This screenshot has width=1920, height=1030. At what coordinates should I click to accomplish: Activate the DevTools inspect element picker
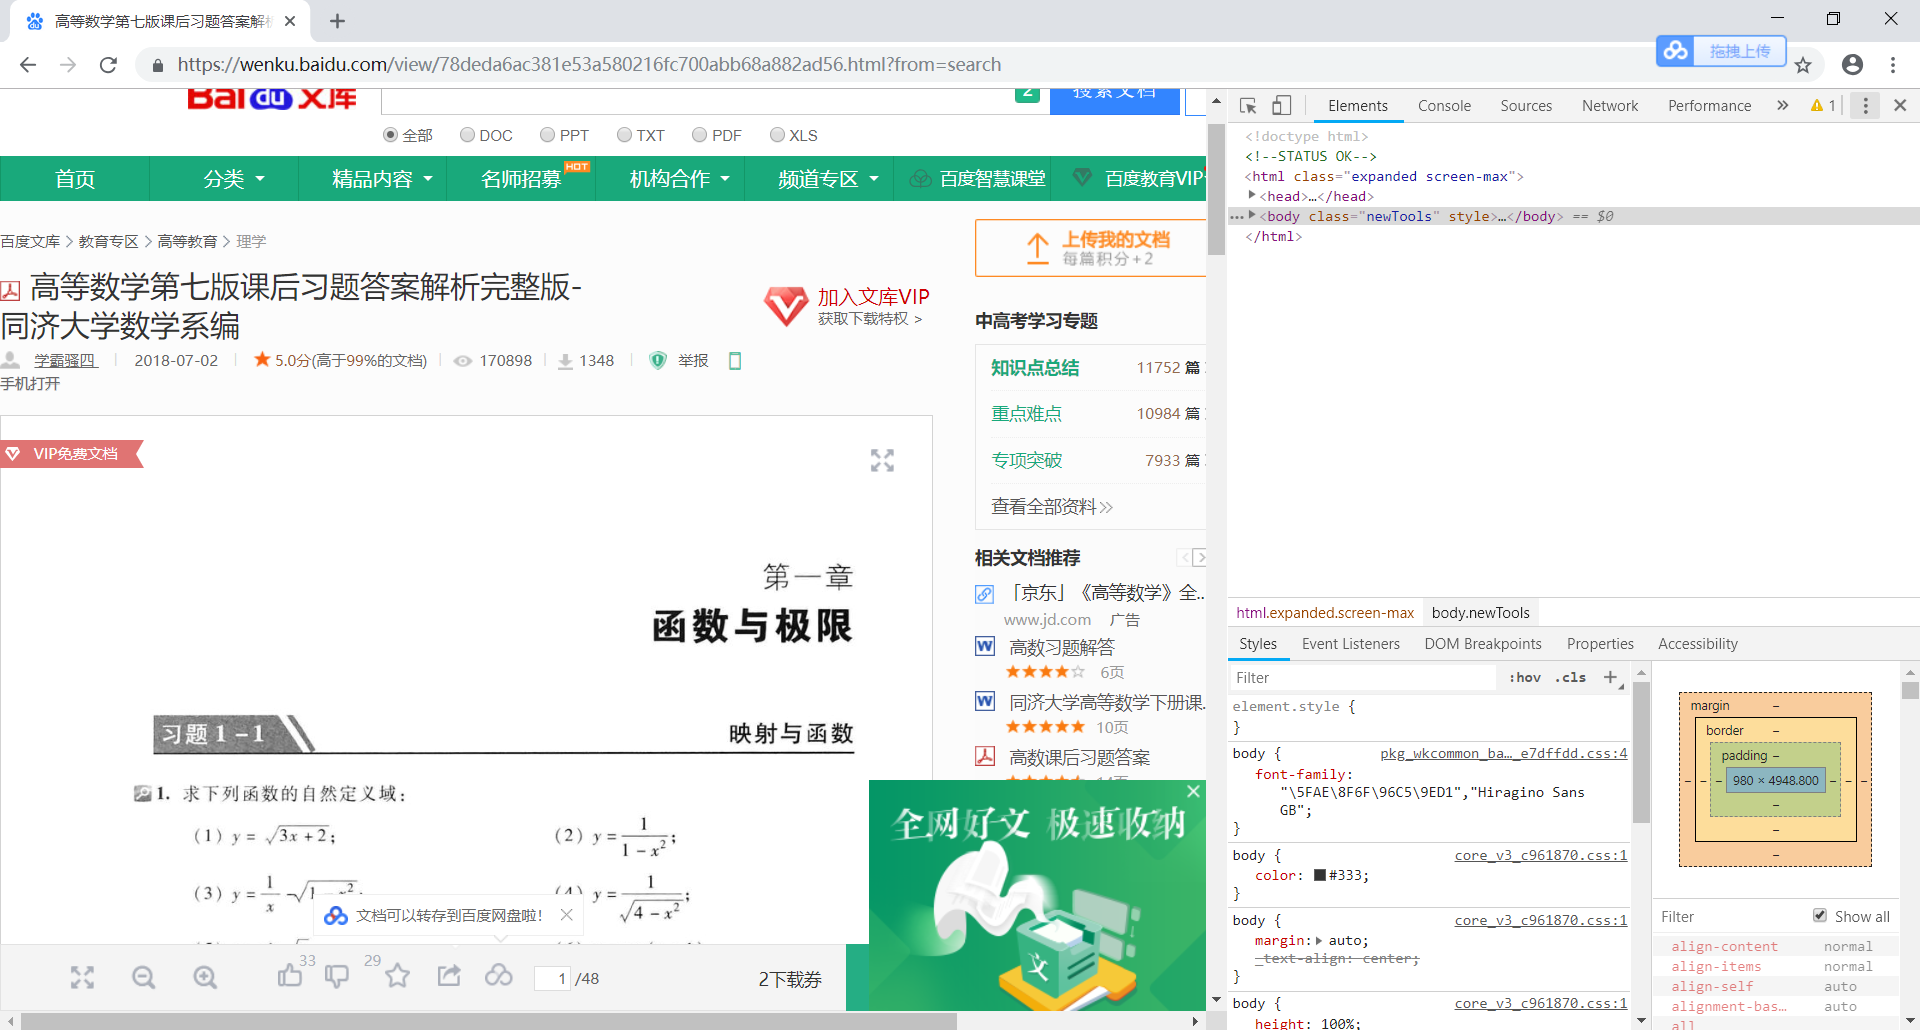(x=1248, y=105)
